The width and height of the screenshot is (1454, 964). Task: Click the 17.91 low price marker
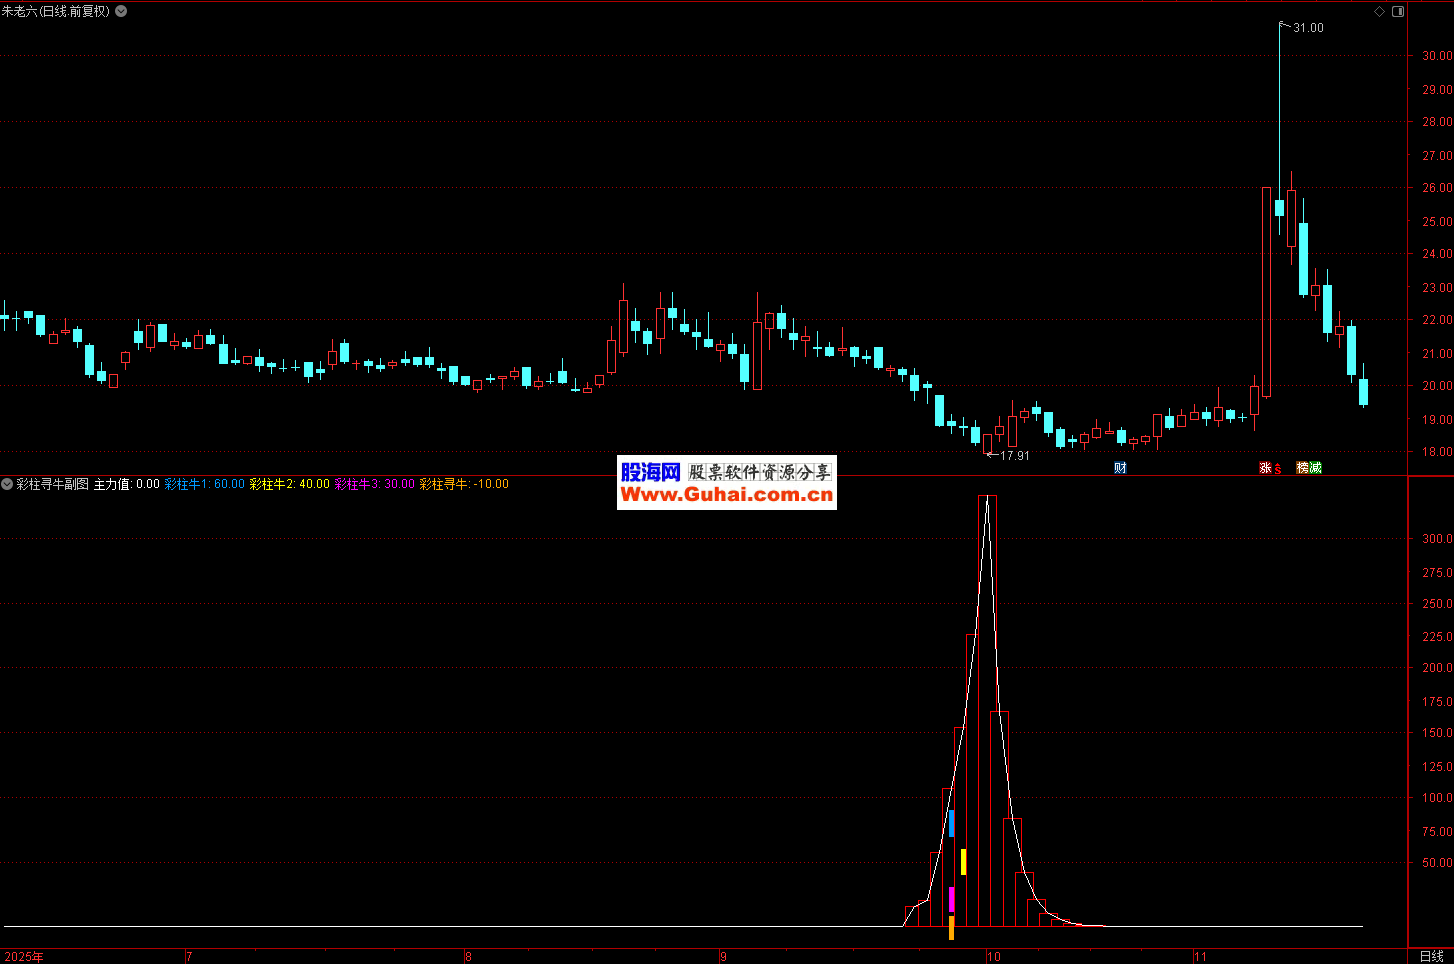1014,456
